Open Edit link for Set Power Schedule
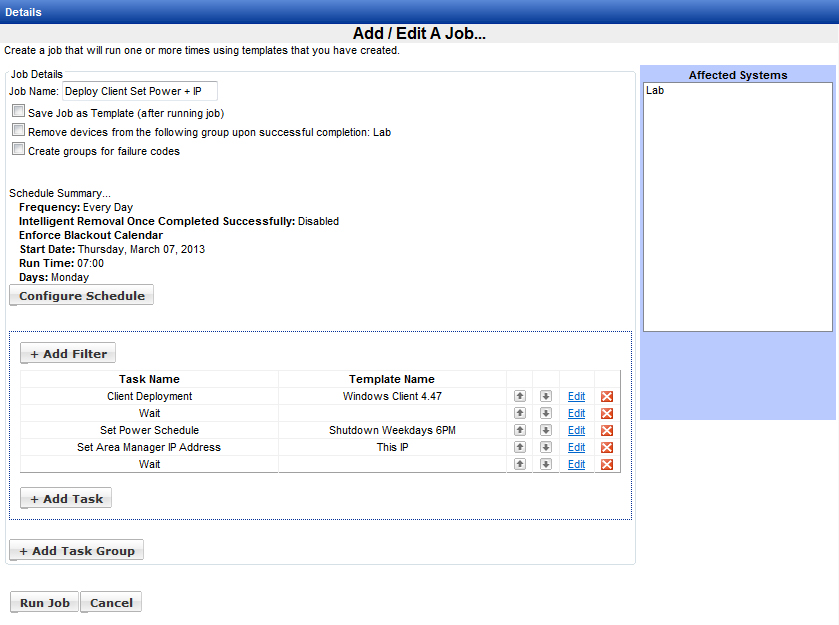 [x=576, y=431]
